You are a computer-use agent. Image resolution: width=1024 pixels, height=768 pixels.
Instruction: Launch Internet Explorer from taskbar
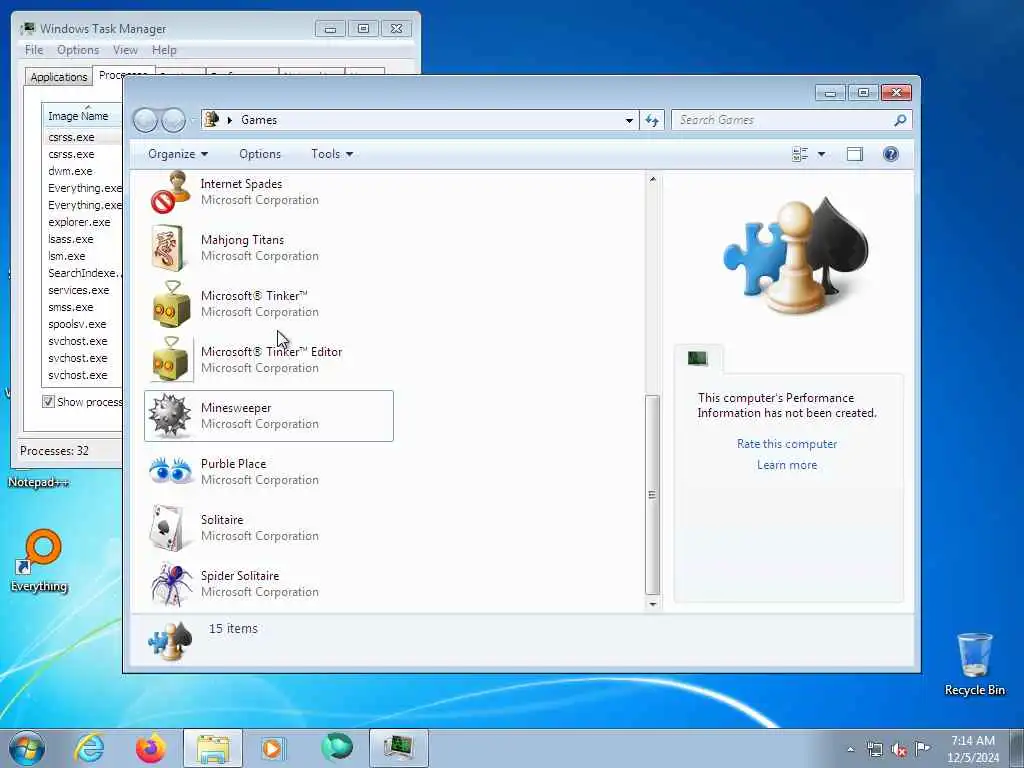coord(89,748)
